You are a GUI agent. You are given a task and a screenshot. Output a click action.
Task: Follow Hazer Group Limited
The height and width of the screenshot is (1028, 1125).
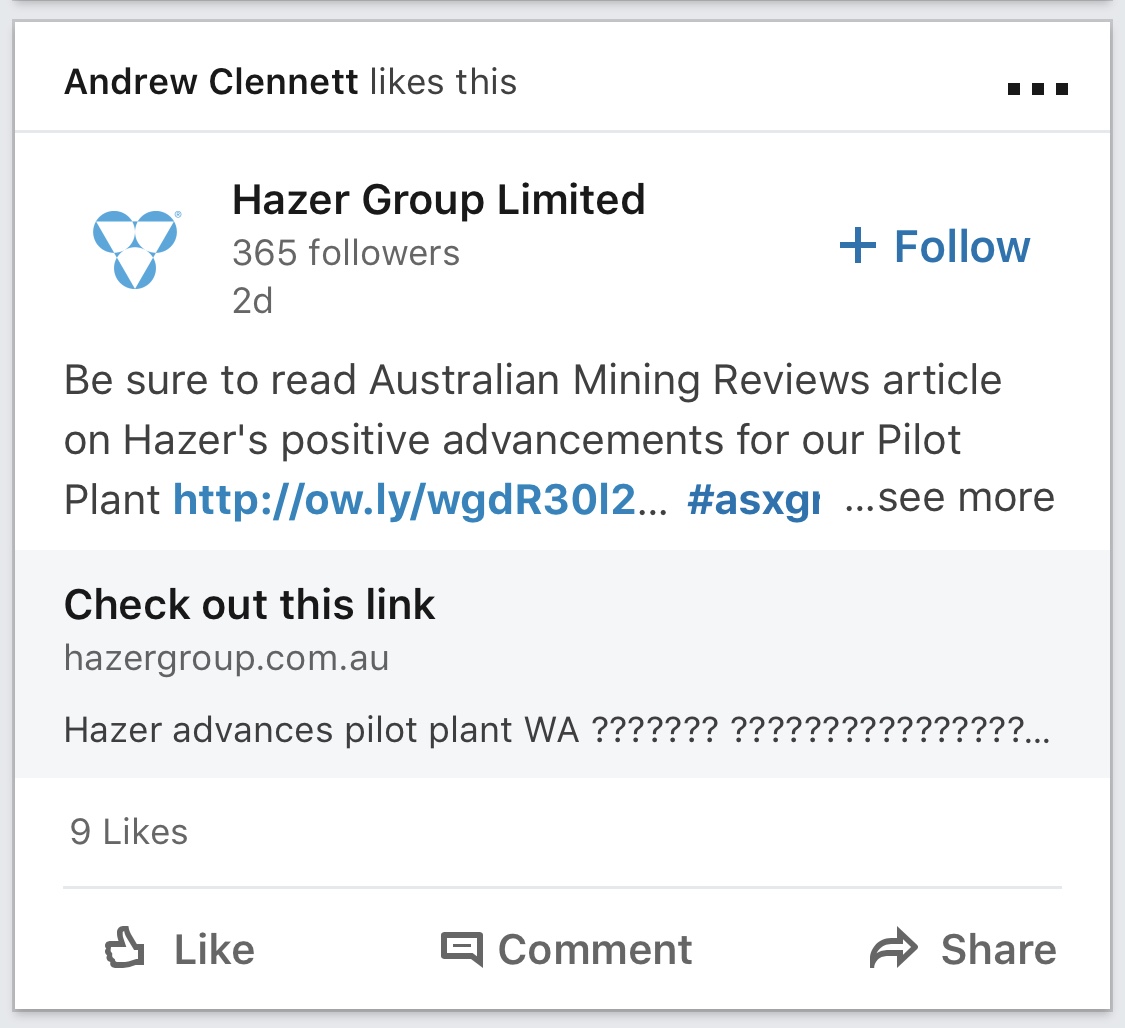(935, 246)
